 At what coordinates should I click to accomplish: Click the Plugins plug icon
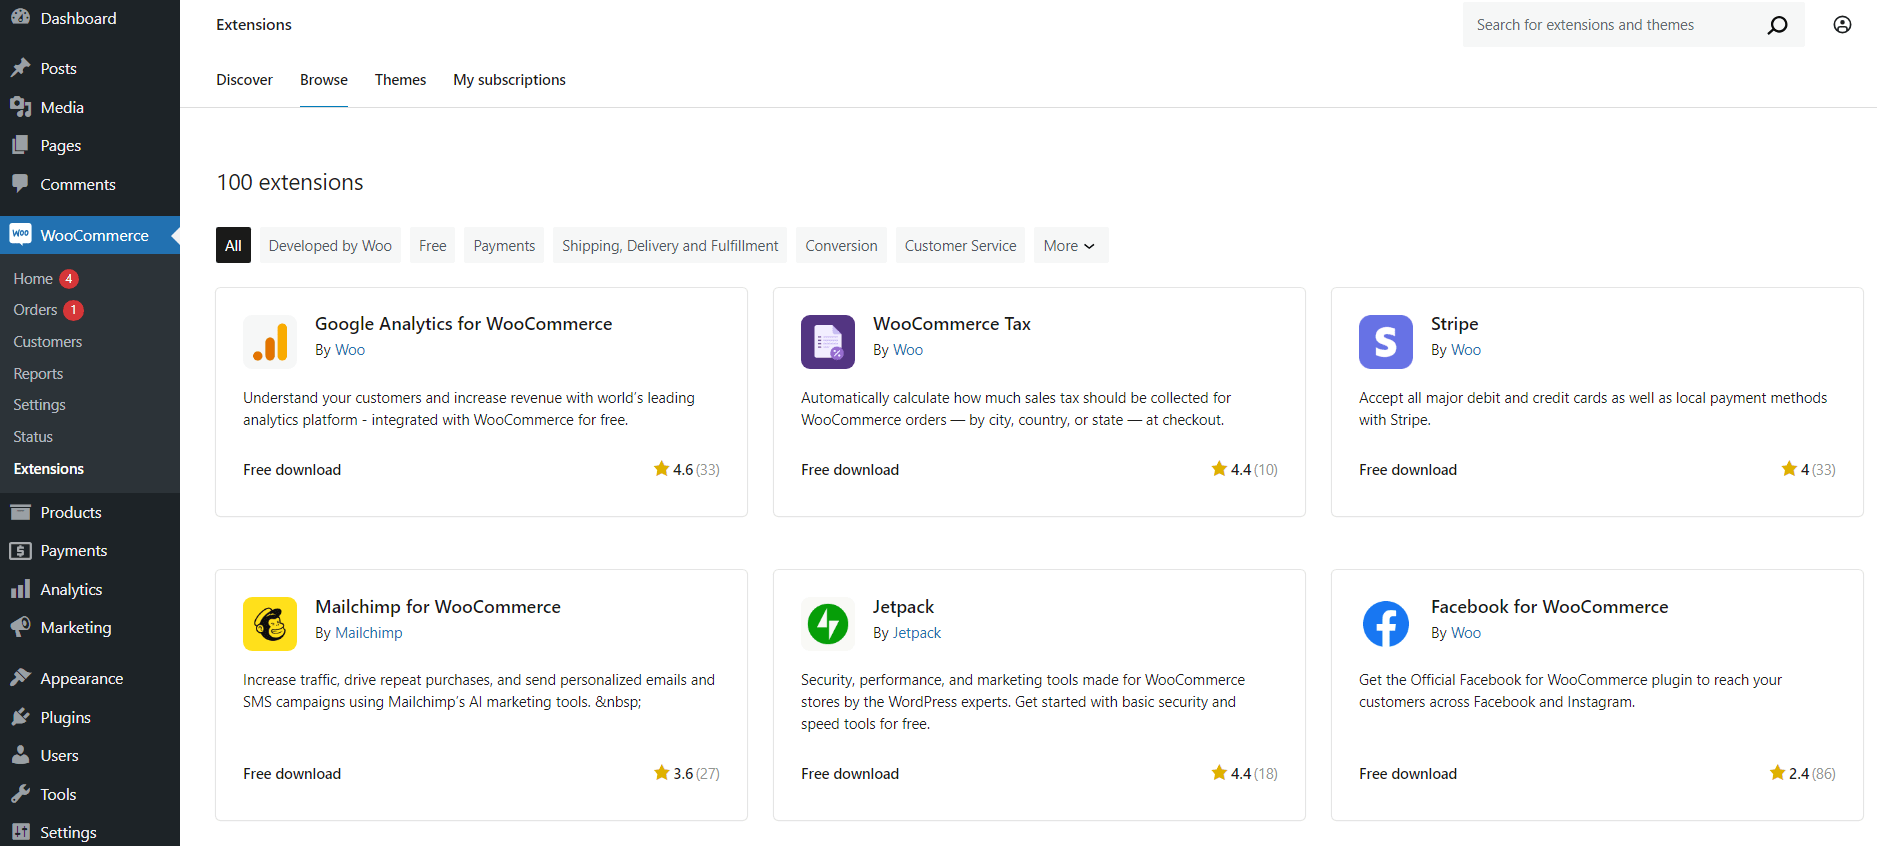click(x=20, y=717)
